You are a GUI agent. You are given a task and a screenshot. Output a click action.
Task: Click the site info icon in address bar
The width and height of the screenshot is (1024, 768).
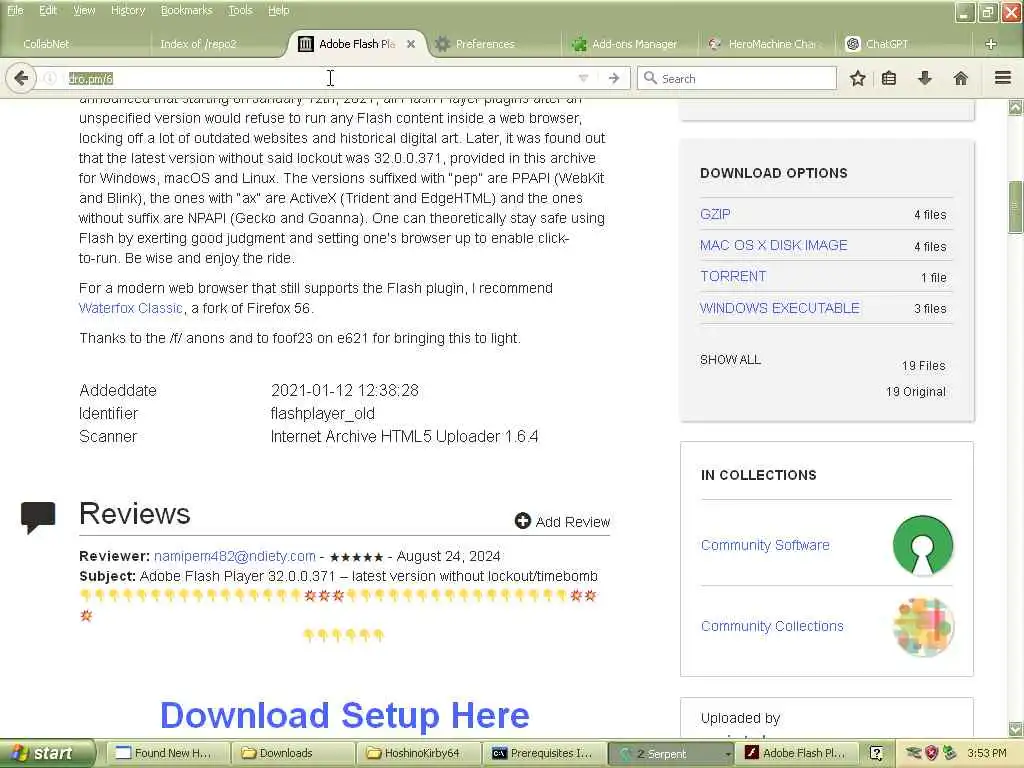coord(49,78)
